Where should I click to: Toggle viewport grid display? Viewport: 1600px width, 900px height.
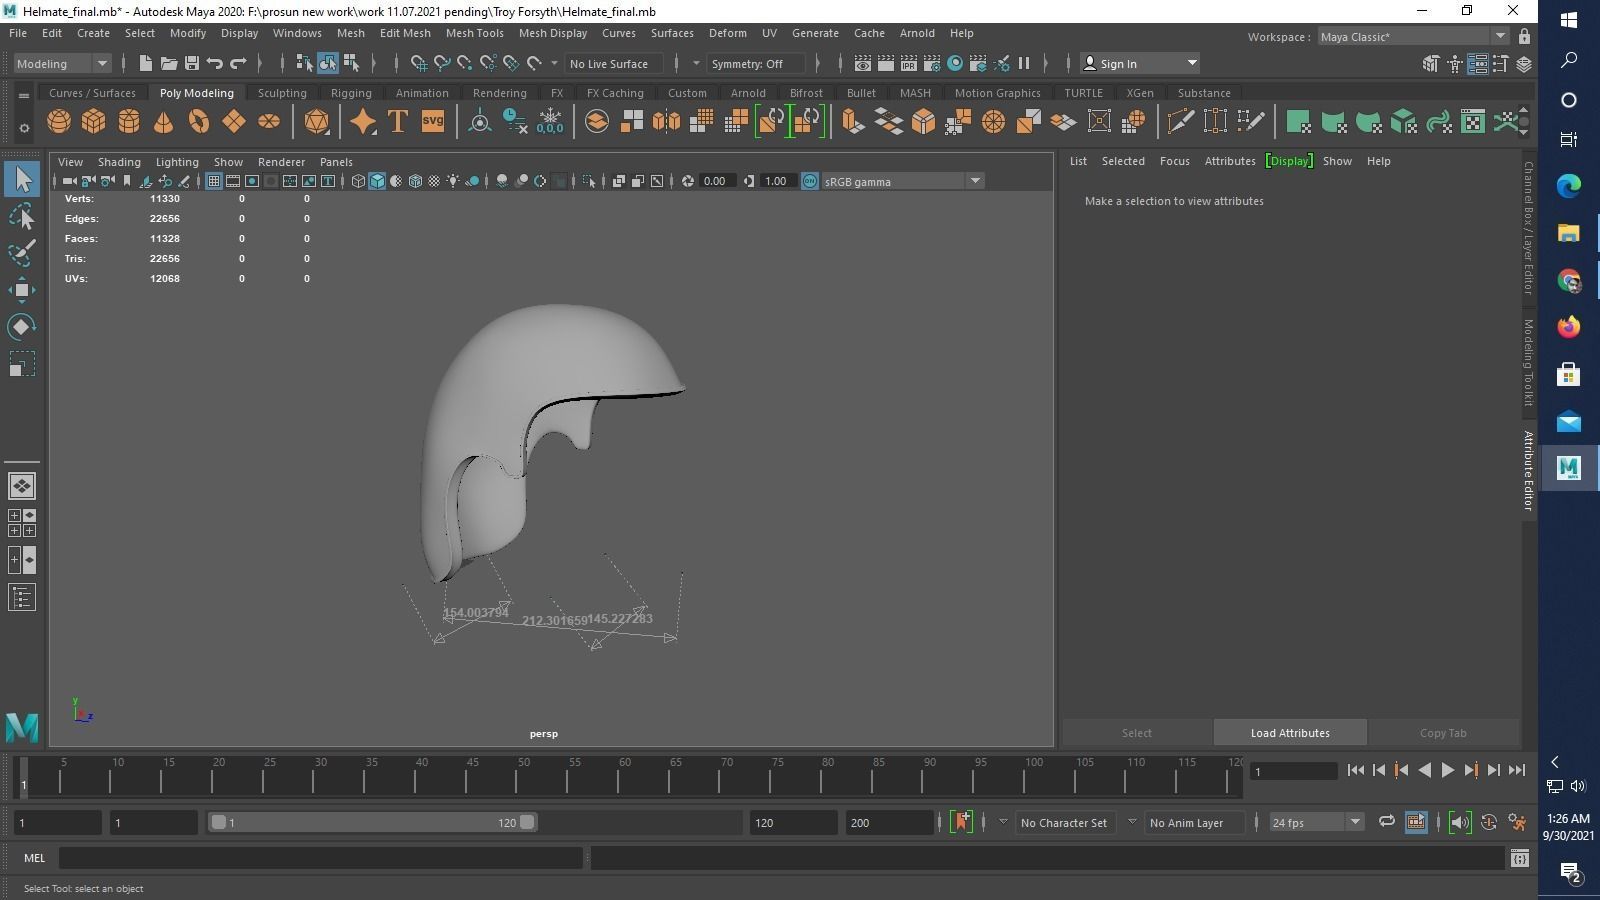[213, 181]
